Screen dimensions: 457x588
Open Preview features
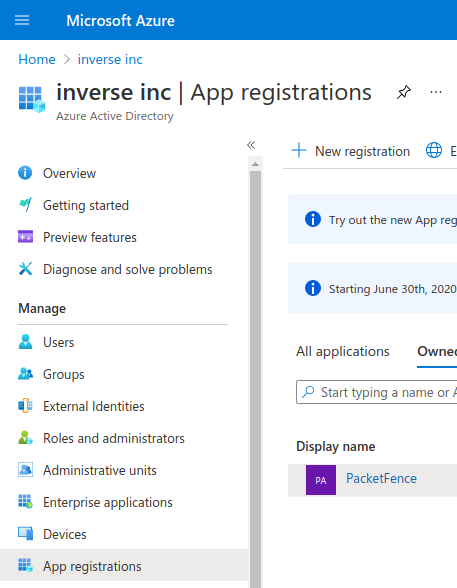(90, 237)
